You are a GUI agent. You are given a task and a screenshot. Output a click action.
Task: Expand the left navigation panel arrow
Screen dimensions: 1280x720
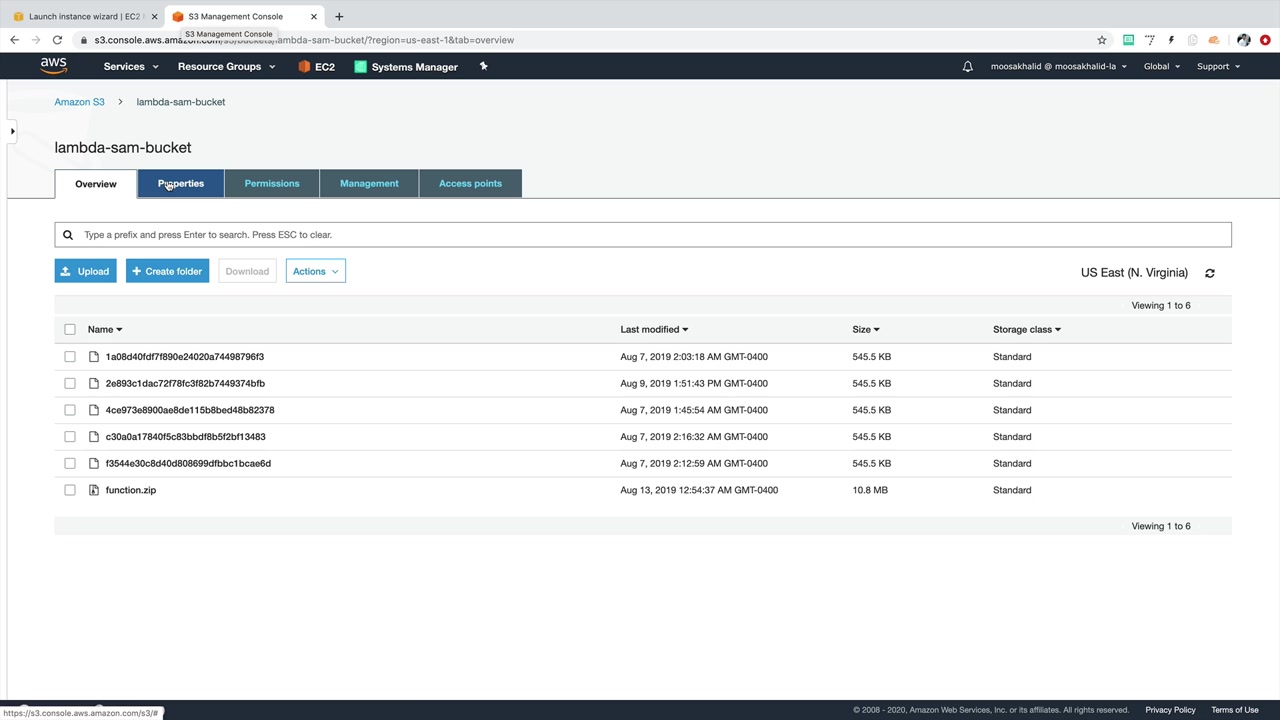click(x=12, y=131)
